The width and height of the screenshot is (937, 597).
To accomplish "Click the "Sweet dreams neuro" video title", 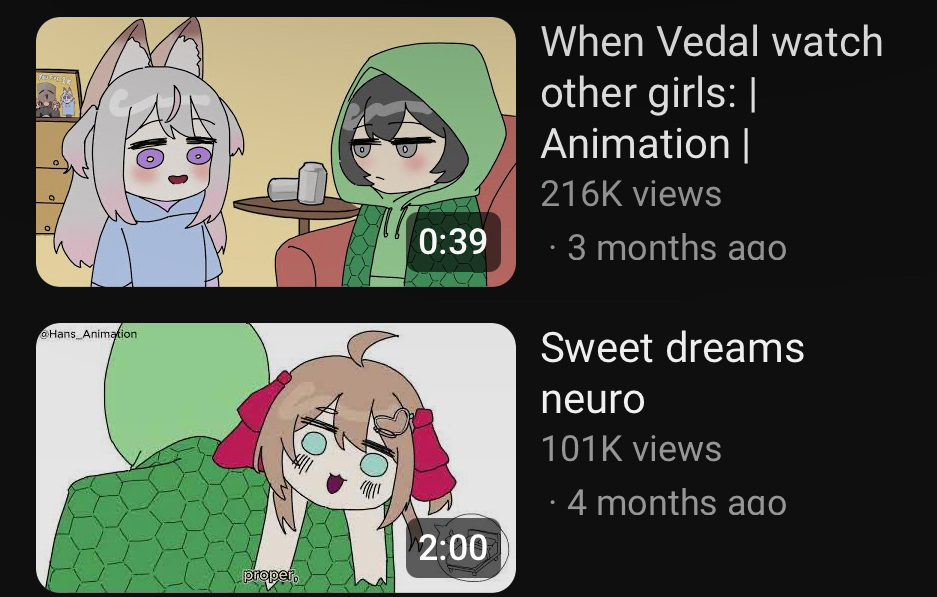I will tap(672, 373).
